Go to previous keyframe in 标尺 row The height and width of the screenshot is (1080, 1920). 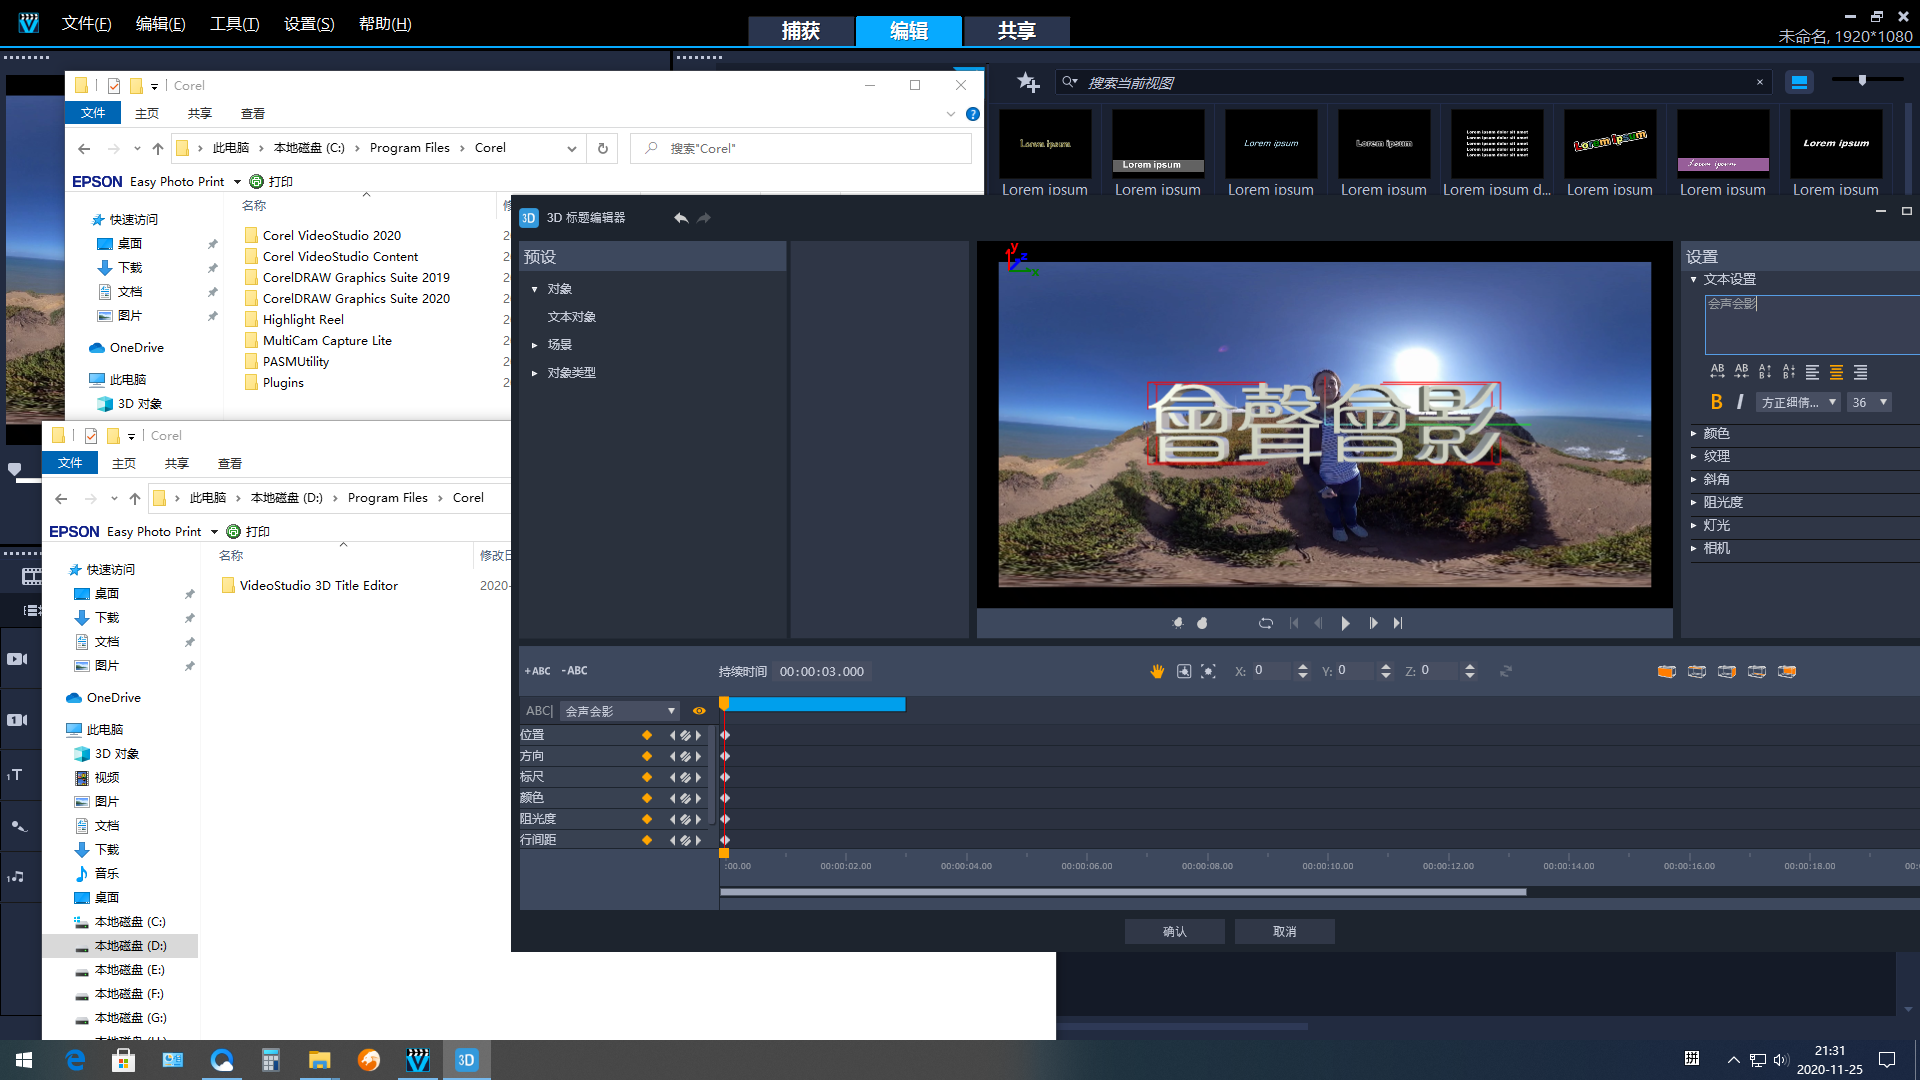673,777
